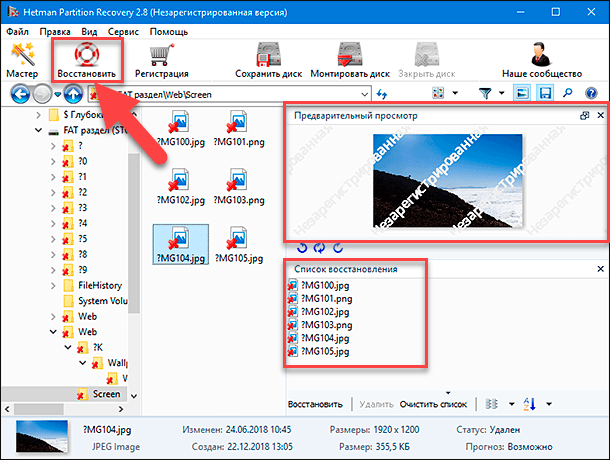Image resolution: width=610 pixels, height=460 pixels.
Task: Open the filter dropdown arrow
Action: (x=501, y=93)
